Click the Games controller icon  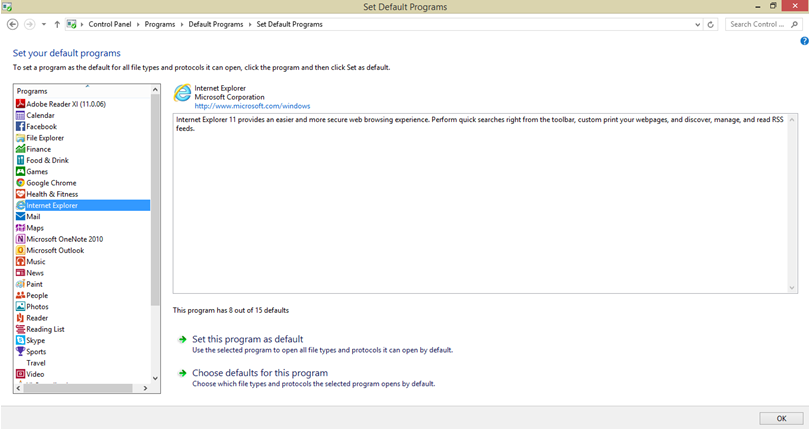tap(21, 171)
